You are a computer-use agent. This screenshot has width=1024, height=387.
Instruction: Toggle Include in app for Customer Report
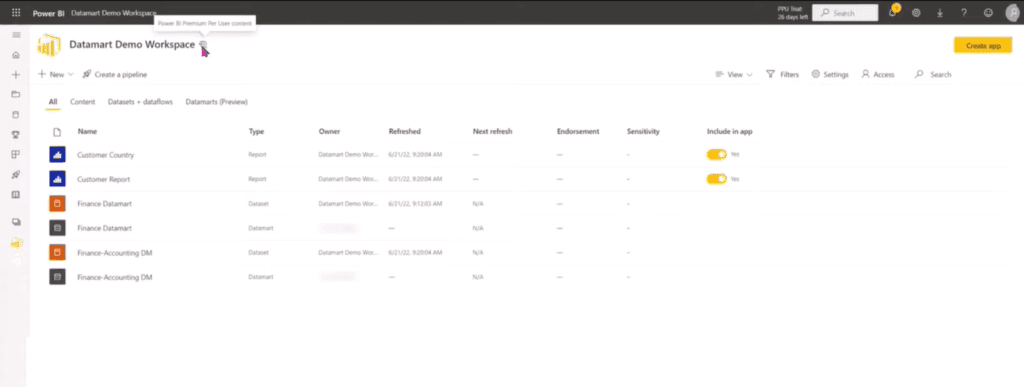[x=716, y=179]
